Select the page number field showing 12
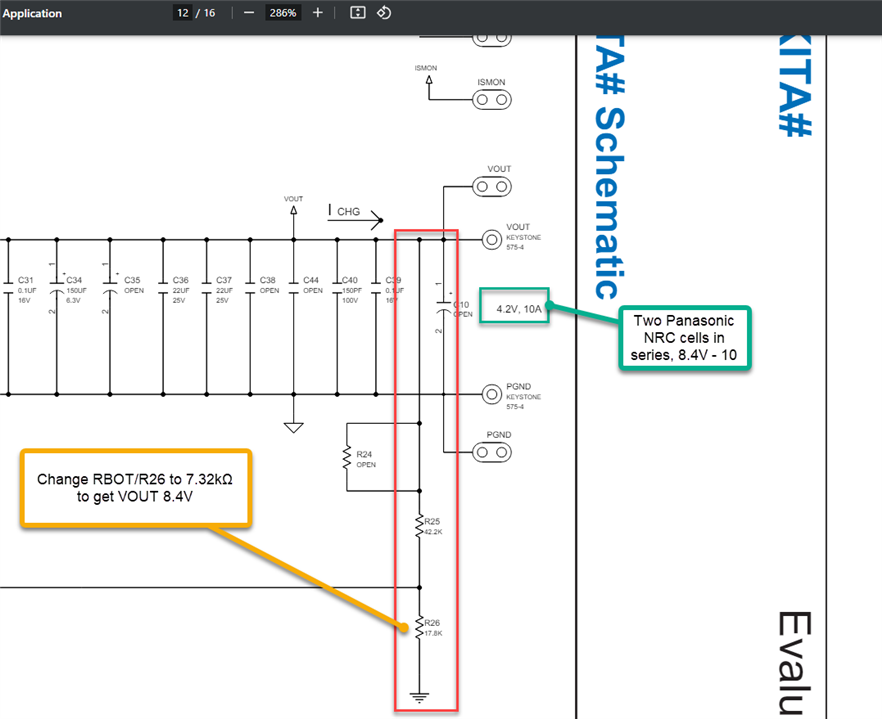Image resolution: width=882 pixels, height=719 pixels. click(x=183, y=12)
